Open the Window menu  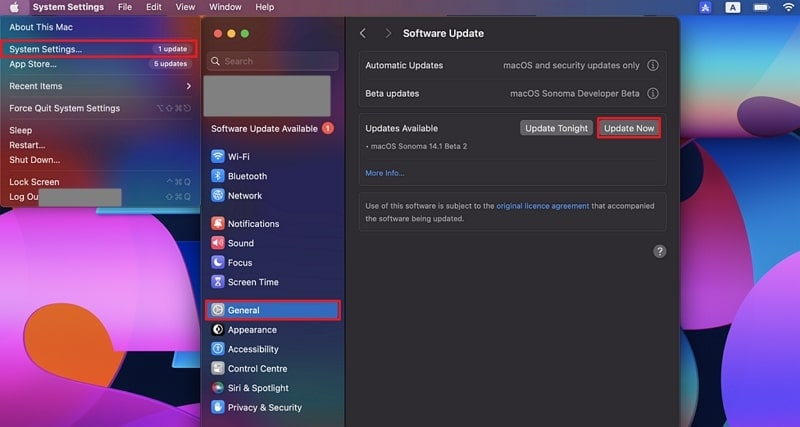click(225, 7)
